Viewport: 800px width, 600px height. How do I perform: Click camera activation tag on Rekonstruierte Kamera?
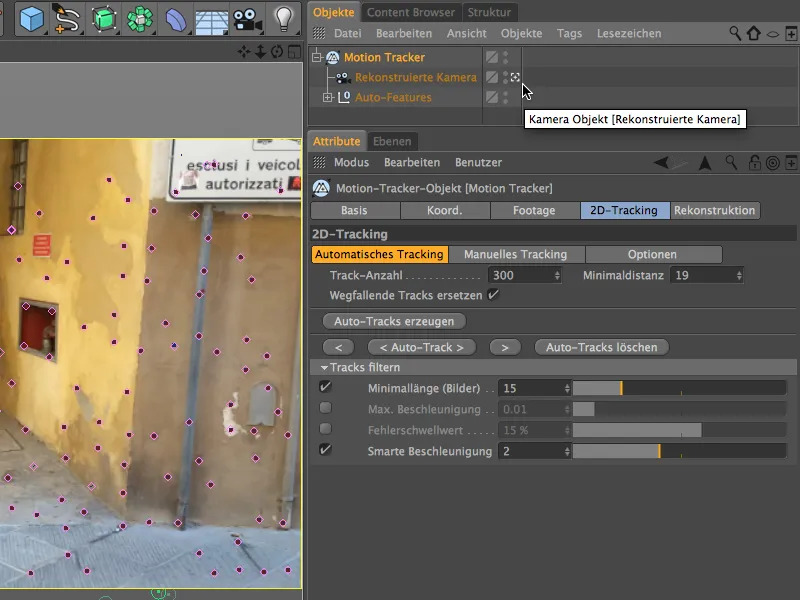(x=515, y=77)
